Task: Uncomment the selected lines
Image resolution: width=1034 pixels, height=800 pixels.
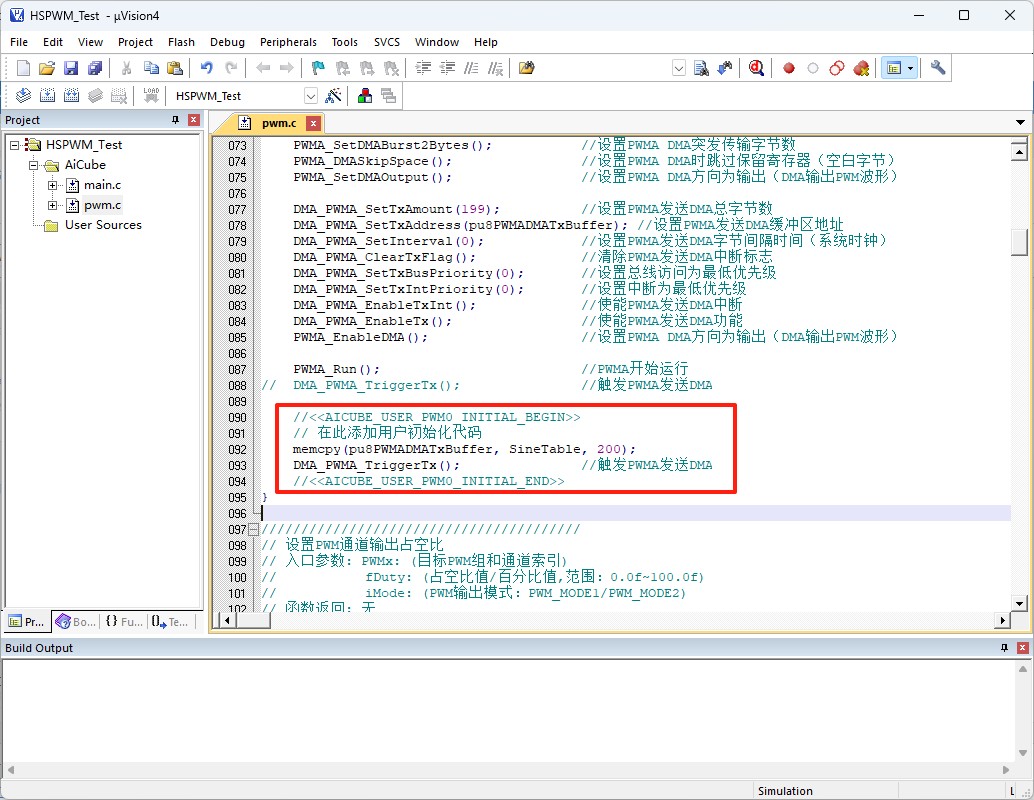Action: pyautogui.click(x=495, y=68)
